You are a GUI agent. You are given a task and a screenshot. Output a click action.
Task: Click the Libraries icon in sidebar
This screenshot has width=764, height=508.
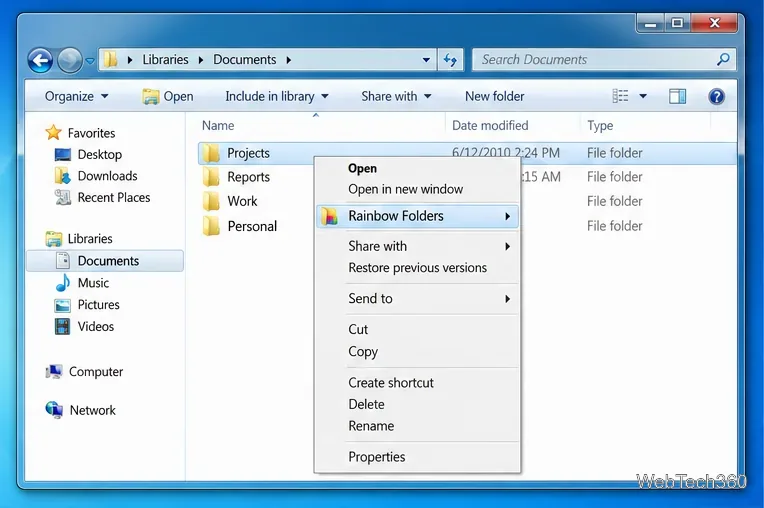click(x=54, y=239)
